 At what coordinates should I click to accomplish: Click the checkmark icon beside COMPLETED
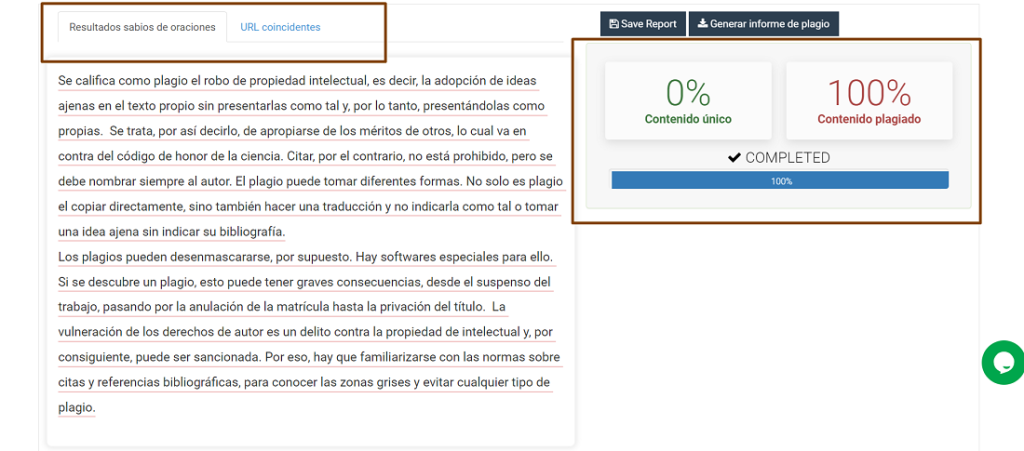tap(734, 158)
